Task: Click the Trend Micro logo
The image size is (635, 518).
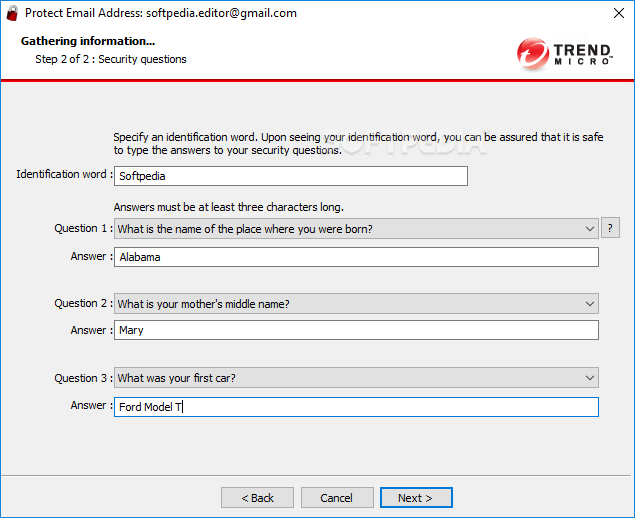Action: (565, 53)
